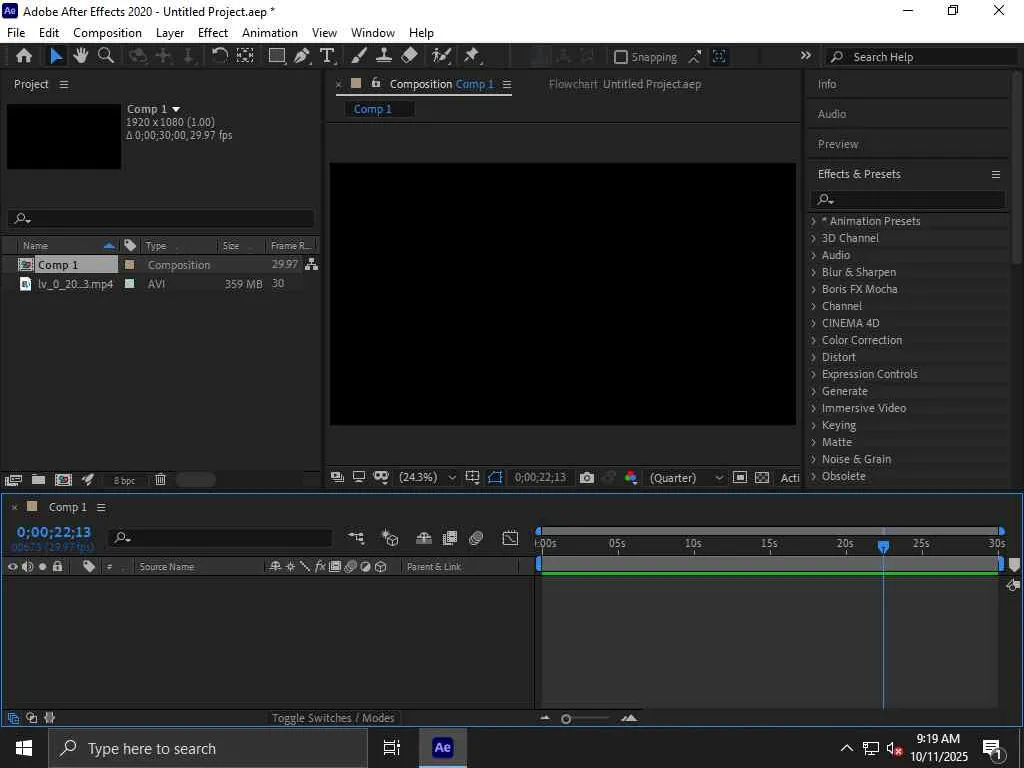Switch to Flowchart Untitled Project.aep tab
The image size is (1024, 768).
pyautogui.click(x=625, y=84)
